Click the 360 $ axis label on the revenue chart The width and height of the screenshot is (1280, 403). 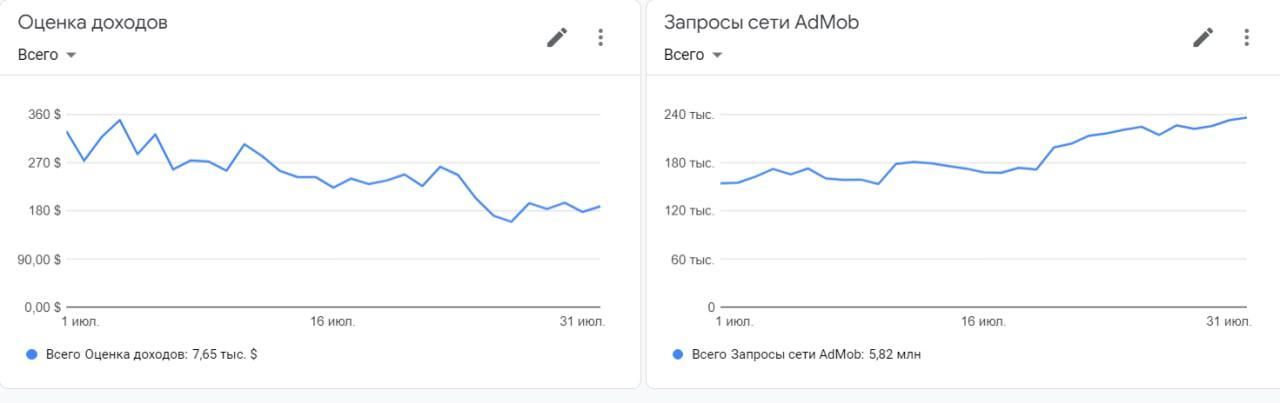tap(45, 115)
